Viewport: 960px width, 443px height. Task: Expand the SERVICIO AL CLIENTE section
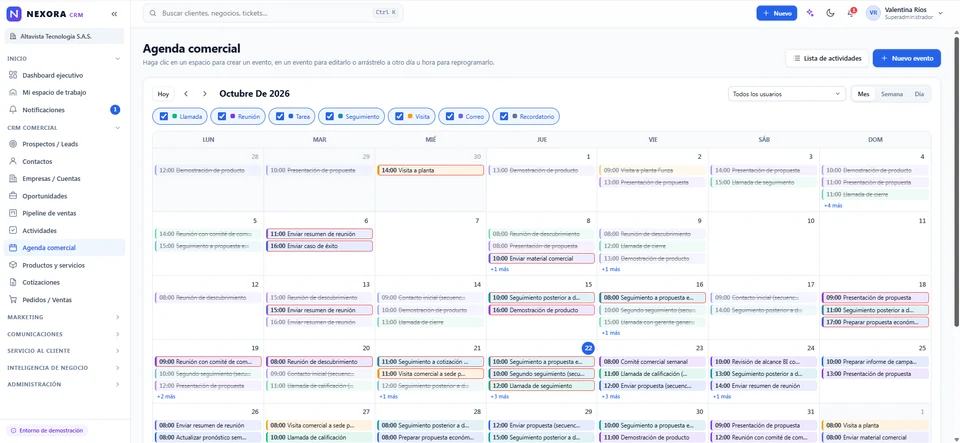tap(118, 351)
